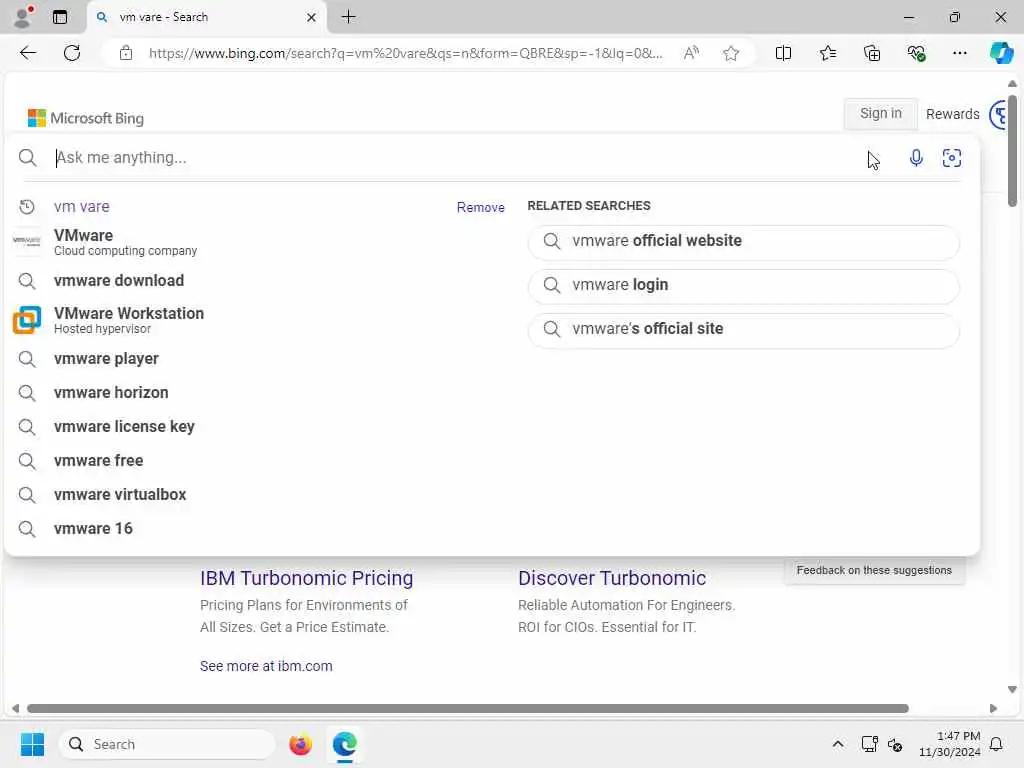Open the Read aloud icon
1024x768 pixels.
click(691, 53)
